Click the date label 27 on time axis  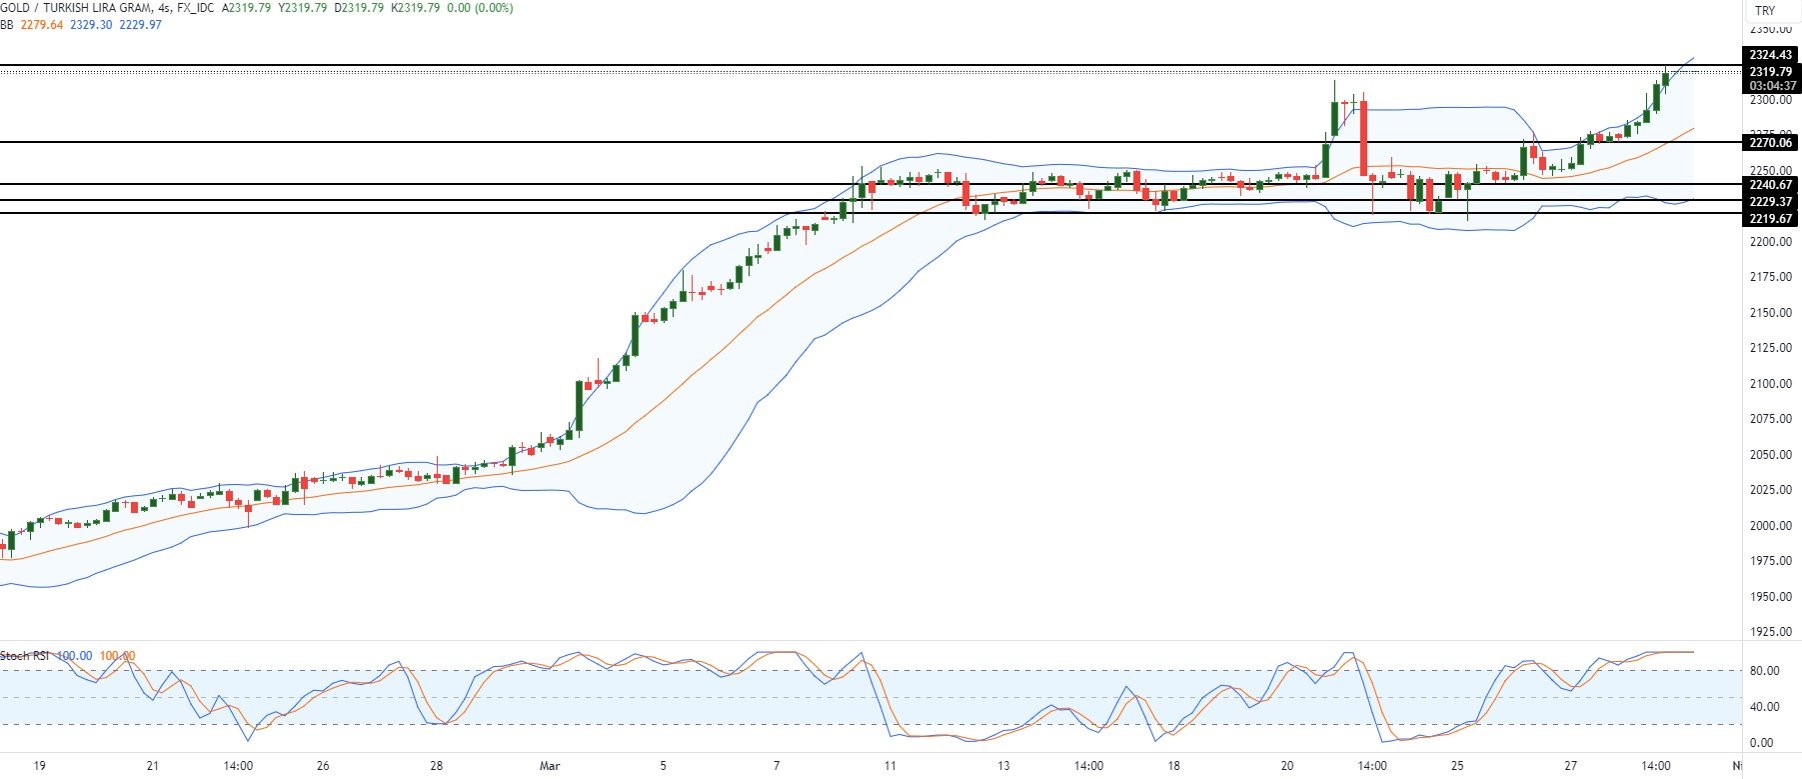click(1571, 767)
